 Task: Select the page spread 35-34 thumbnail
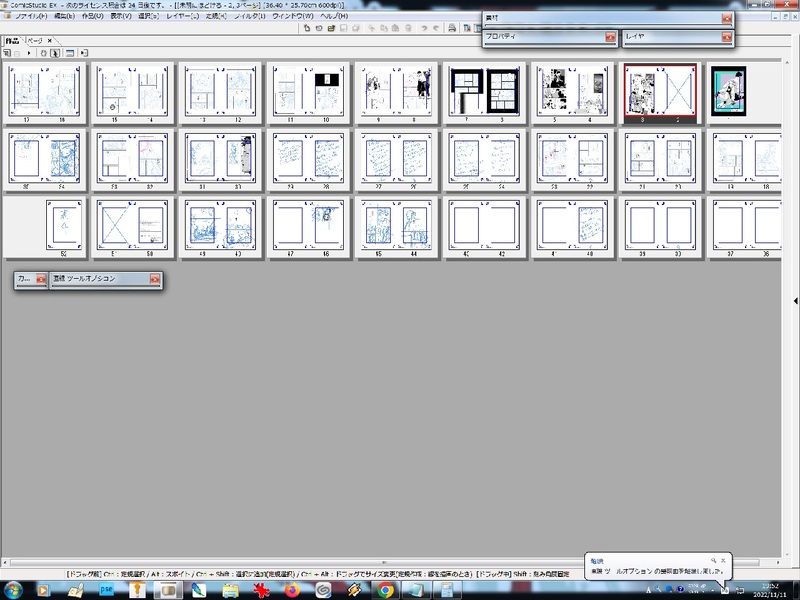coord(44,160)
